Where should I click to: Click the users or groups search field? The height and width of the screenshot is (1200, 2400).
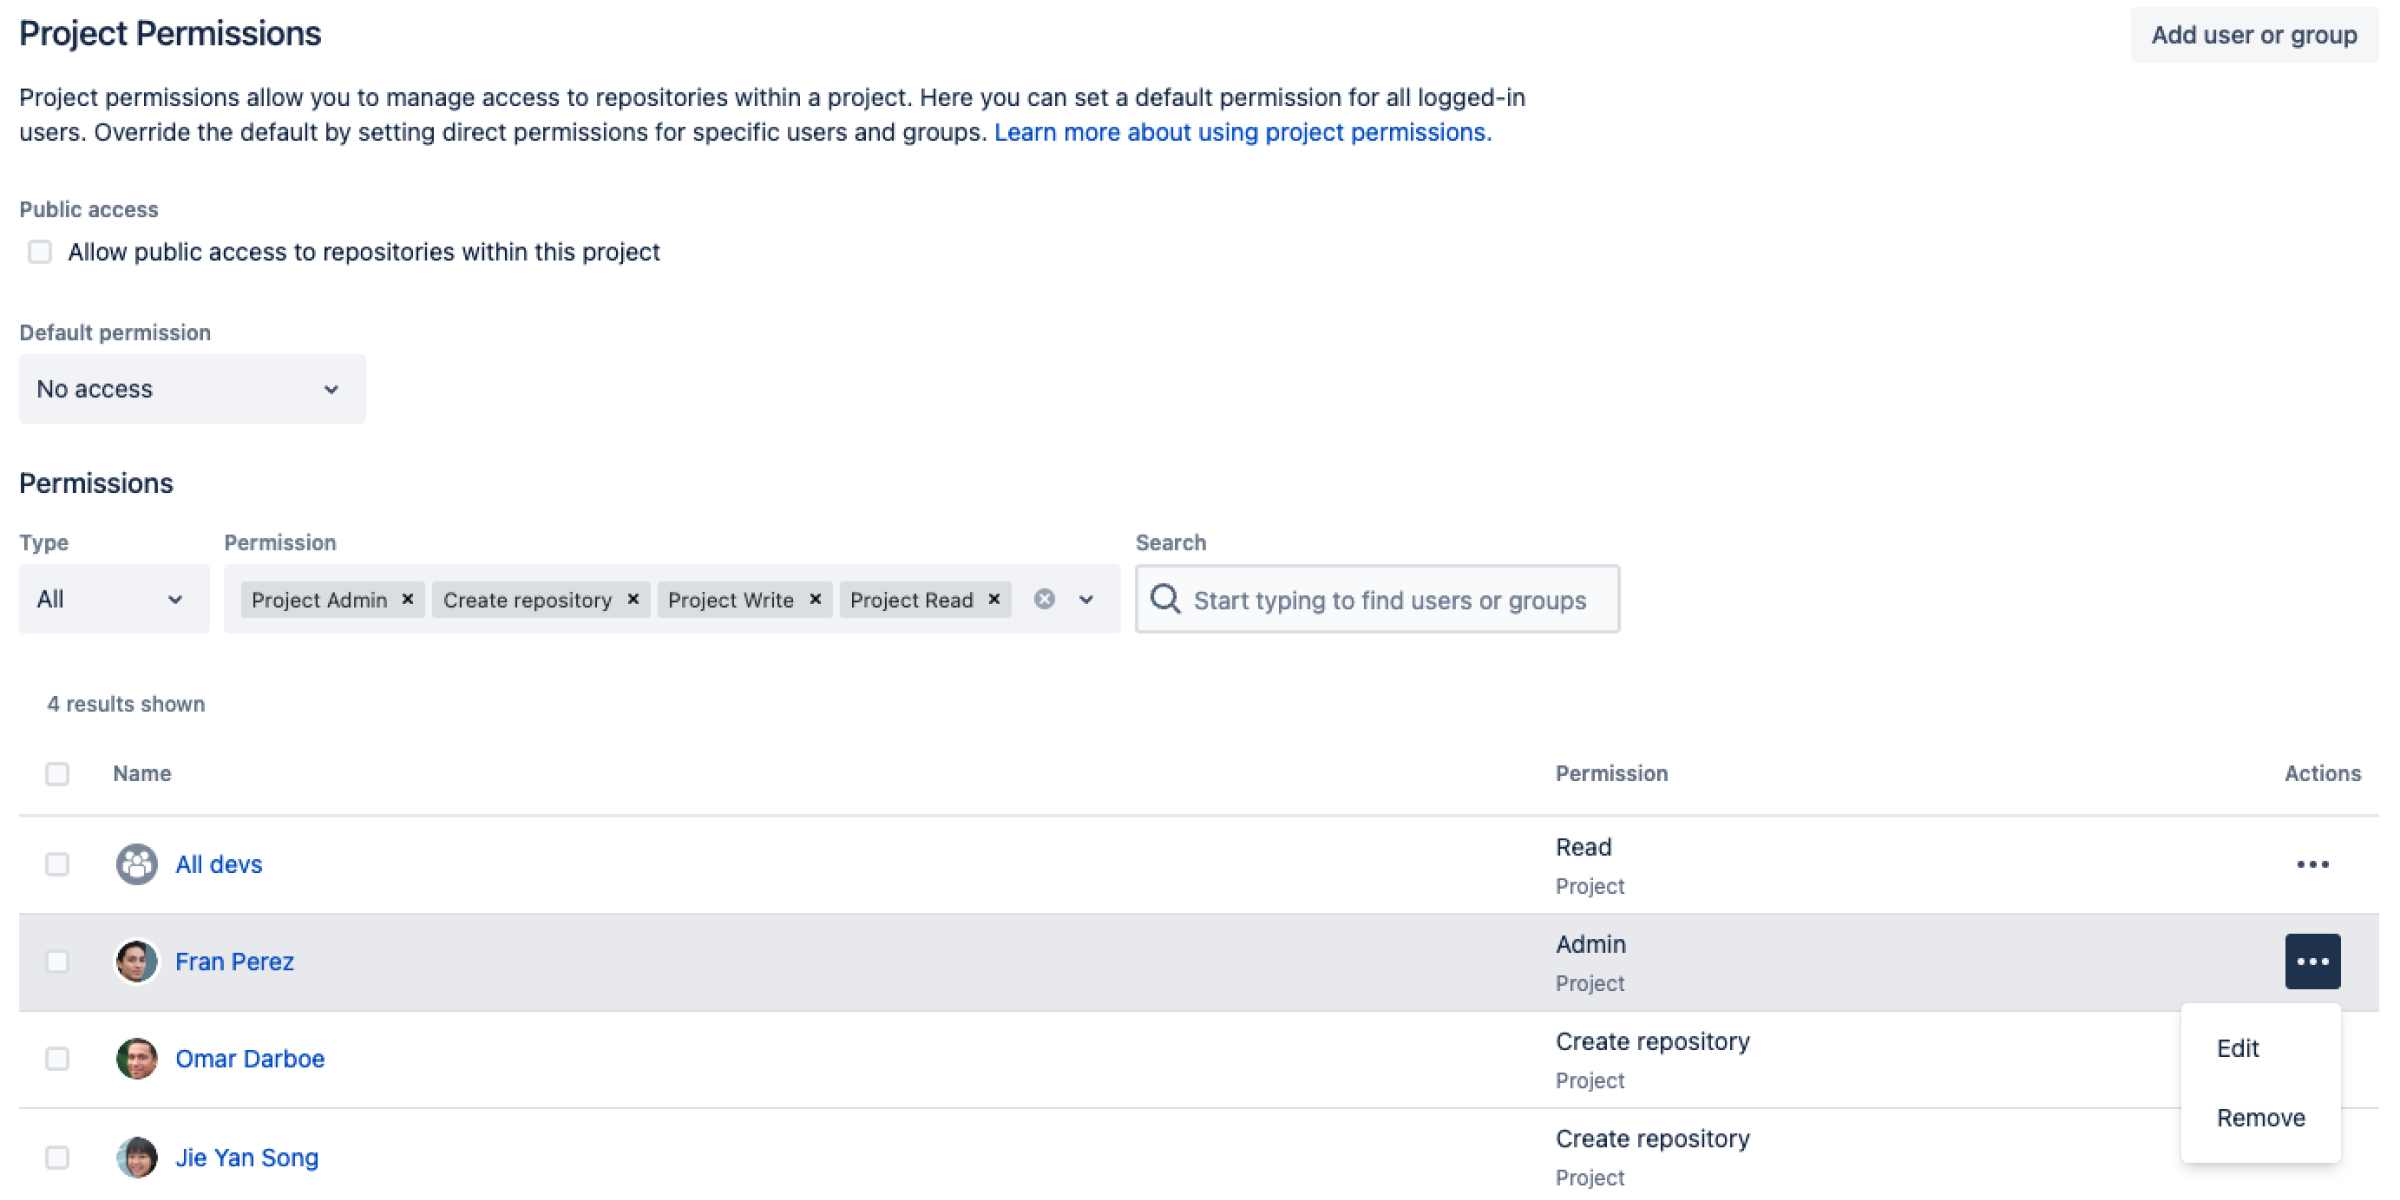pyautogui.click(x=1390, y=599)
